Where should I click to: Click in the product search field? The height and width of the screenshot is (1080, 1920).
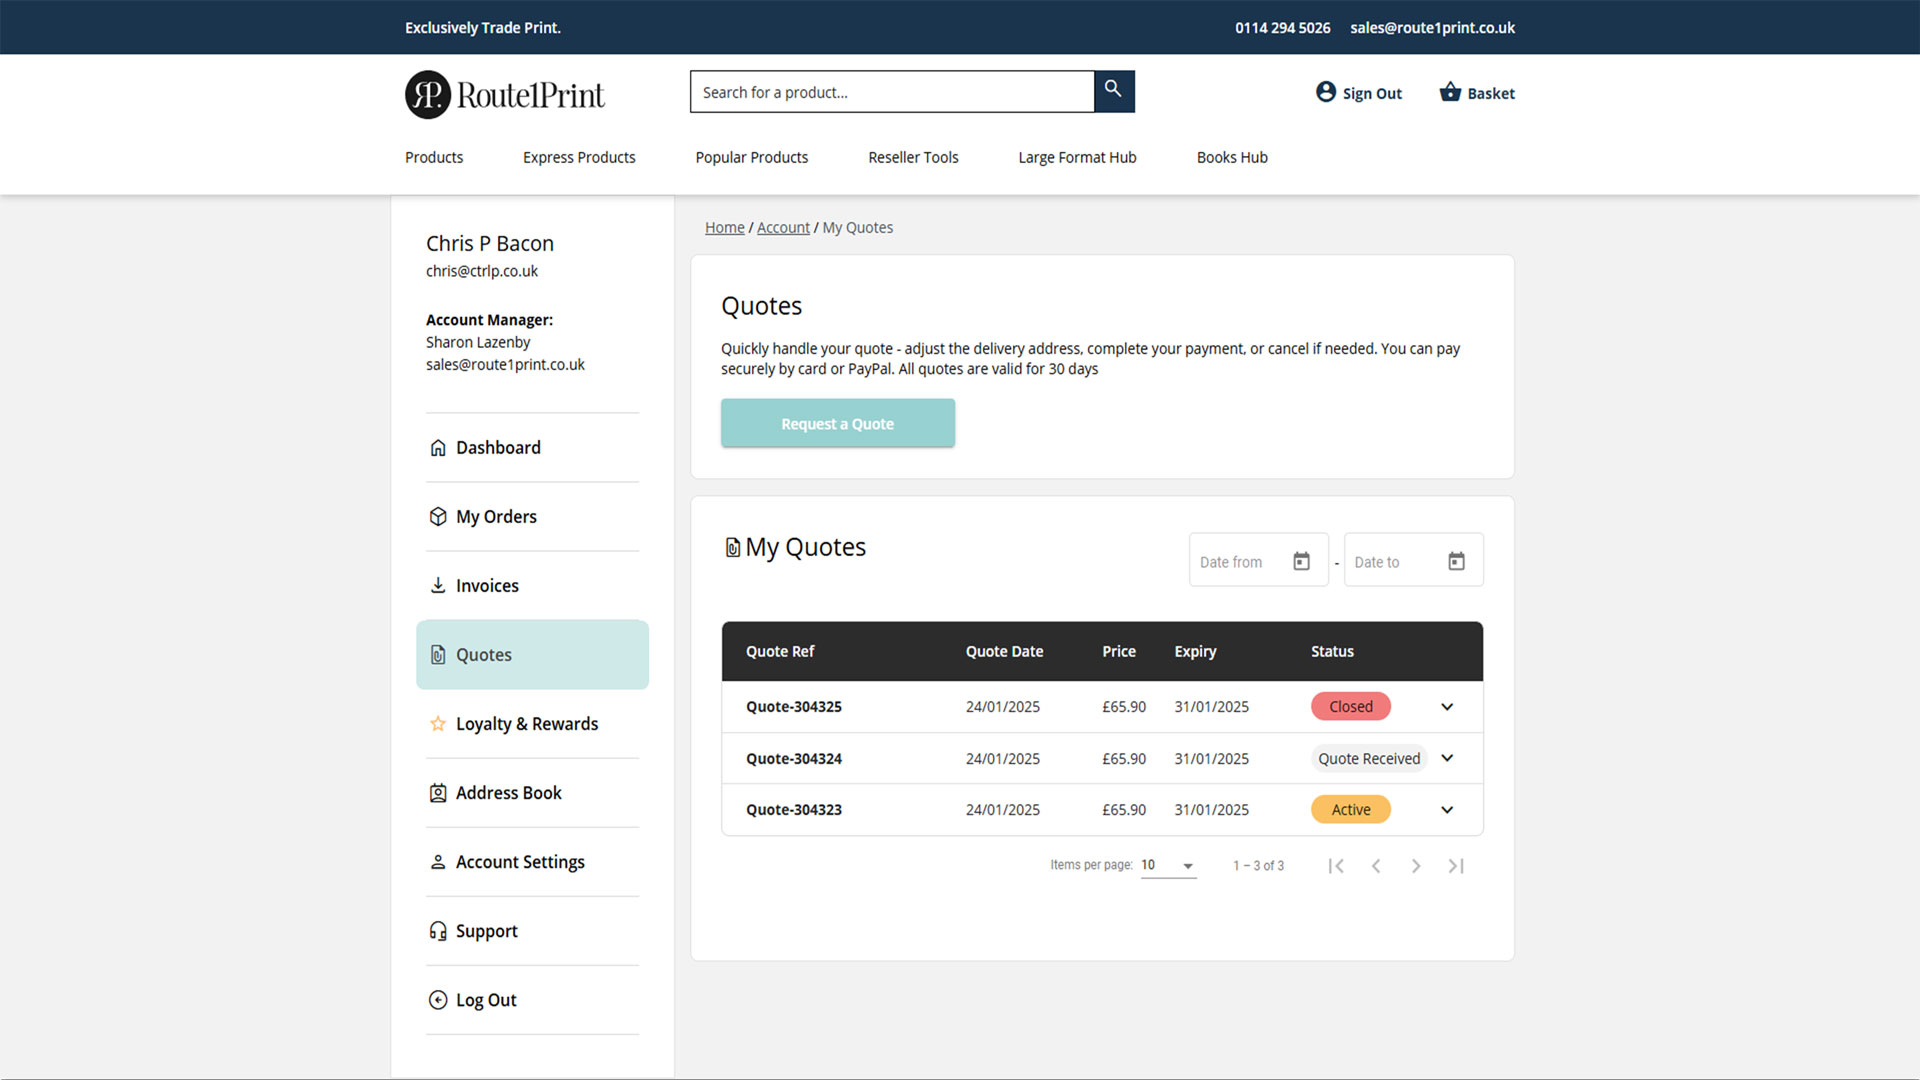(x=892, y=91)
